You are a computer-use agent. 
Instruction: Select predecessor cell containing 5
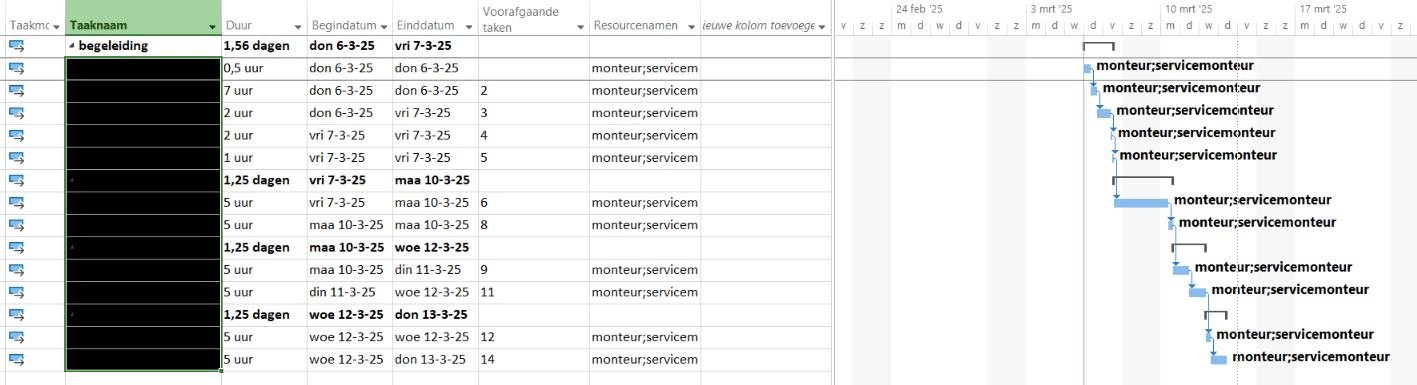point(533,158)
